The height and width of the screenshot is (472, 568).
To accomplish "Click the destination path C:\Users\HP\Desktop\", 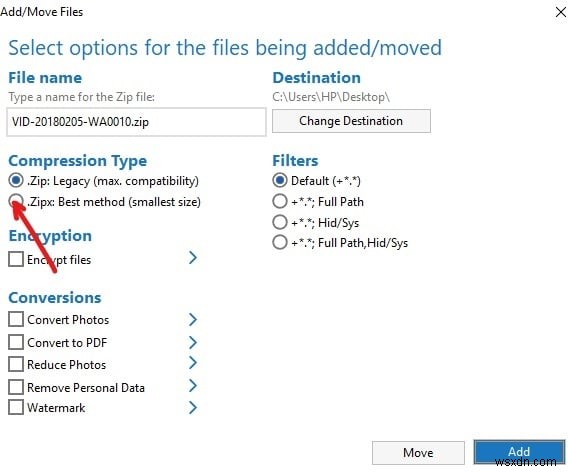I will click(x=331, y=97).
